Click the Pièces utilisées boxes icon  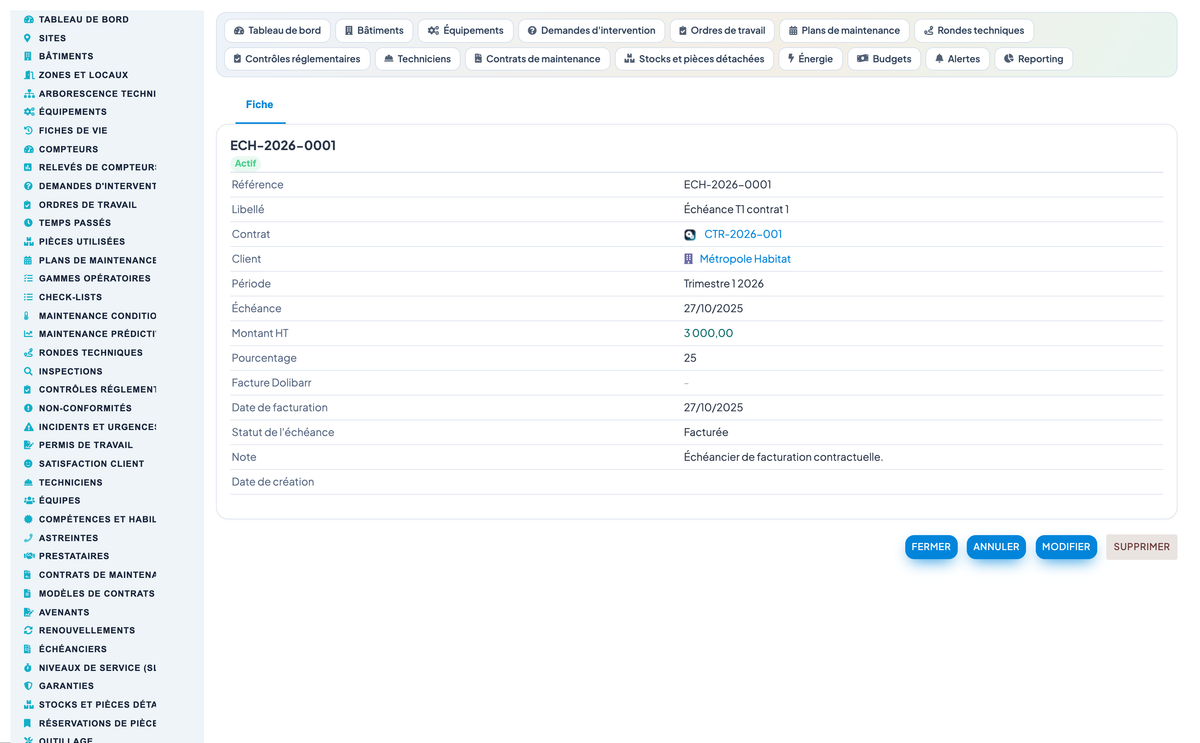pos(28,242)
